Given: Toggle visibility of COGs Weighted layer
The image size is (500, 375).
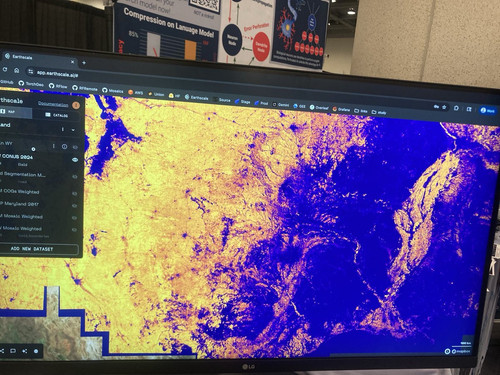Looking at the screenshot, I should pos(75,193).
